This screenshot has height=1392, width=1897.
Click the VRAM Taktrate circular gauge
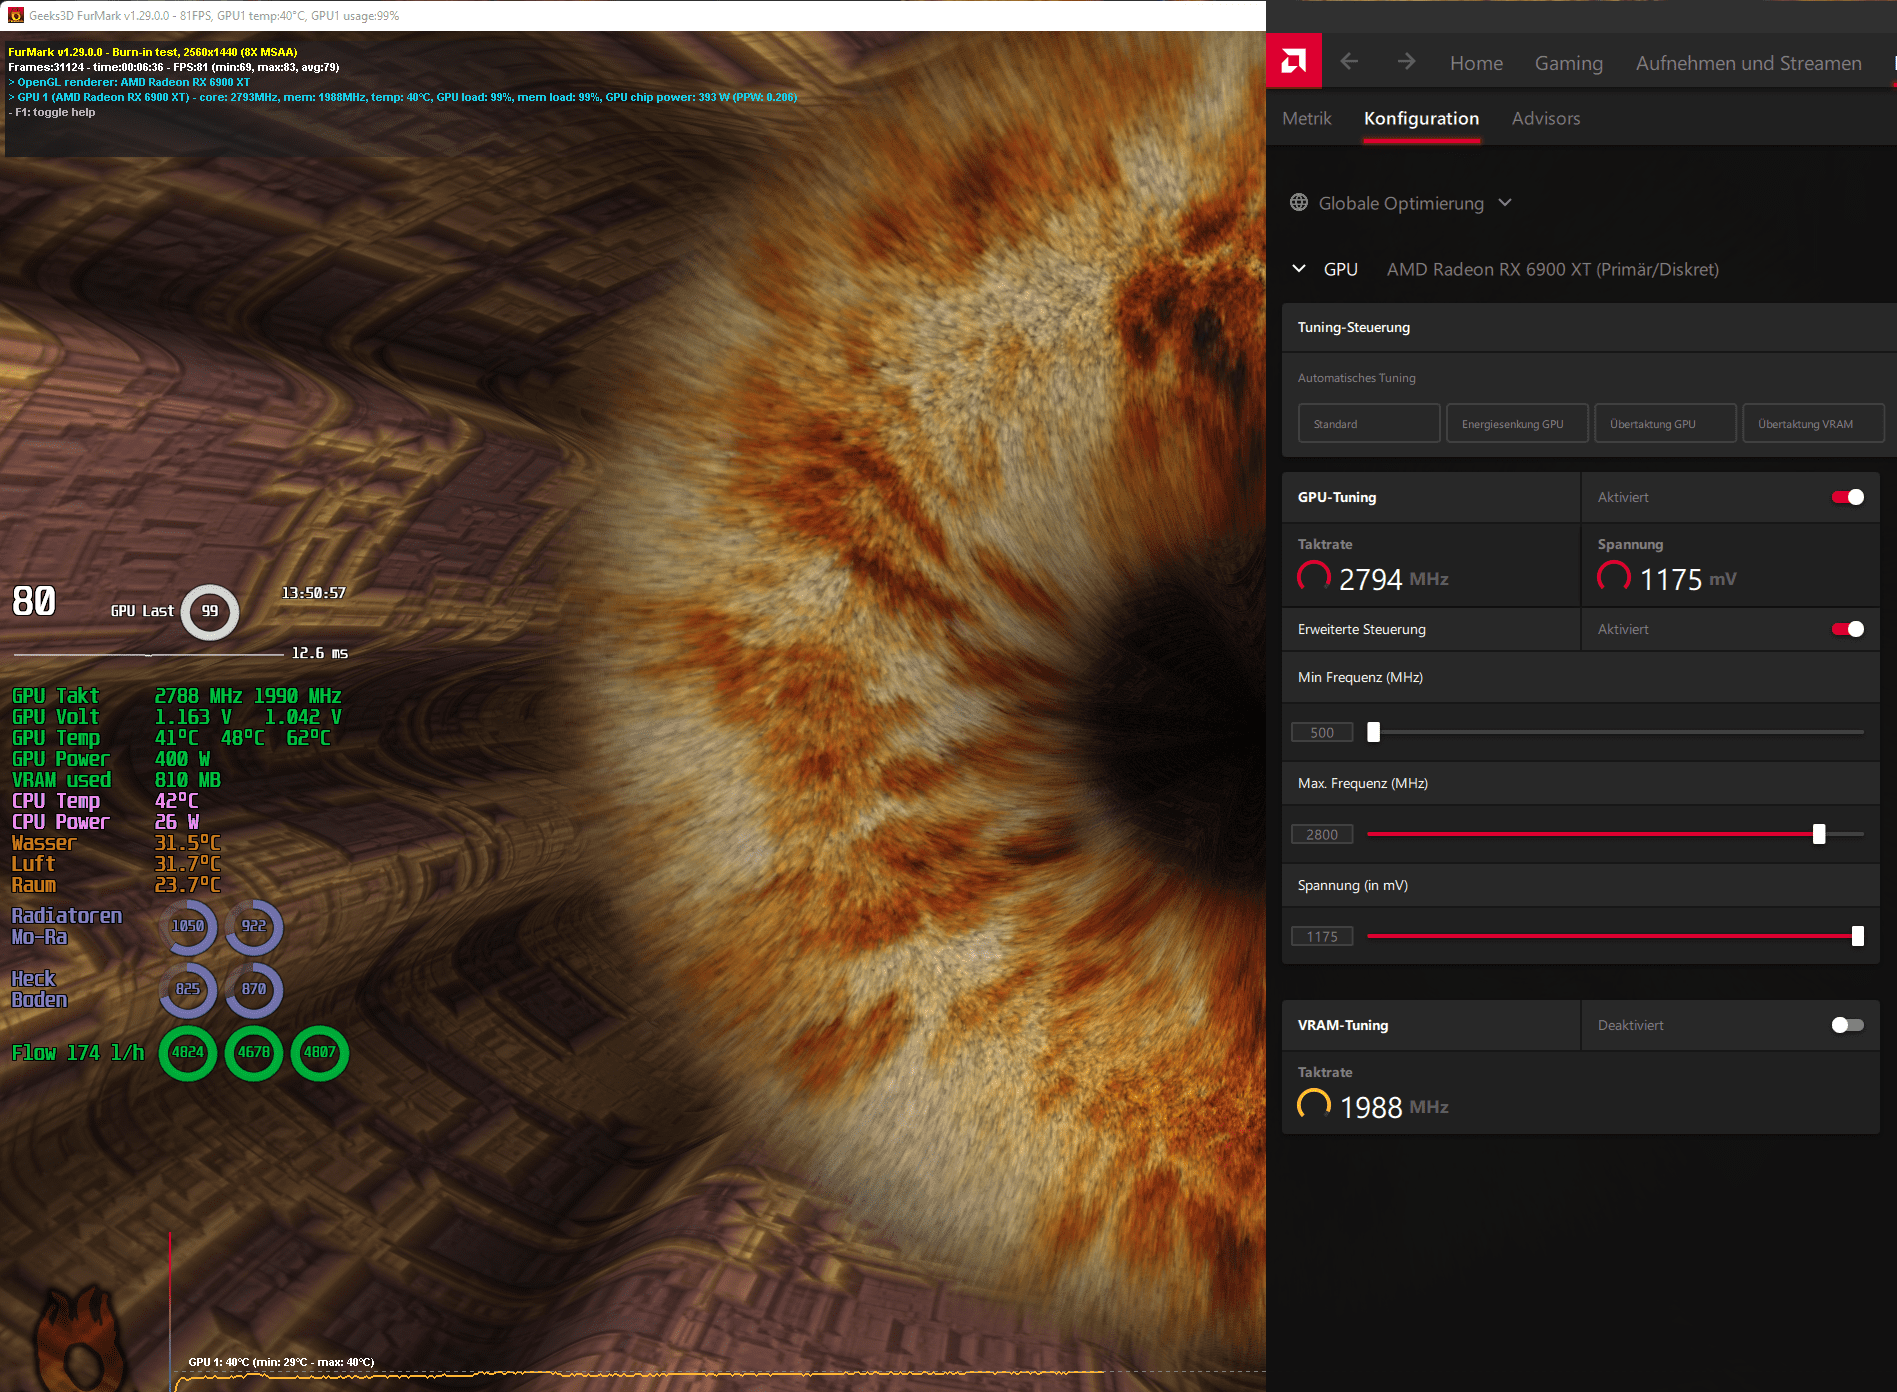(x=1314, y=1105)
